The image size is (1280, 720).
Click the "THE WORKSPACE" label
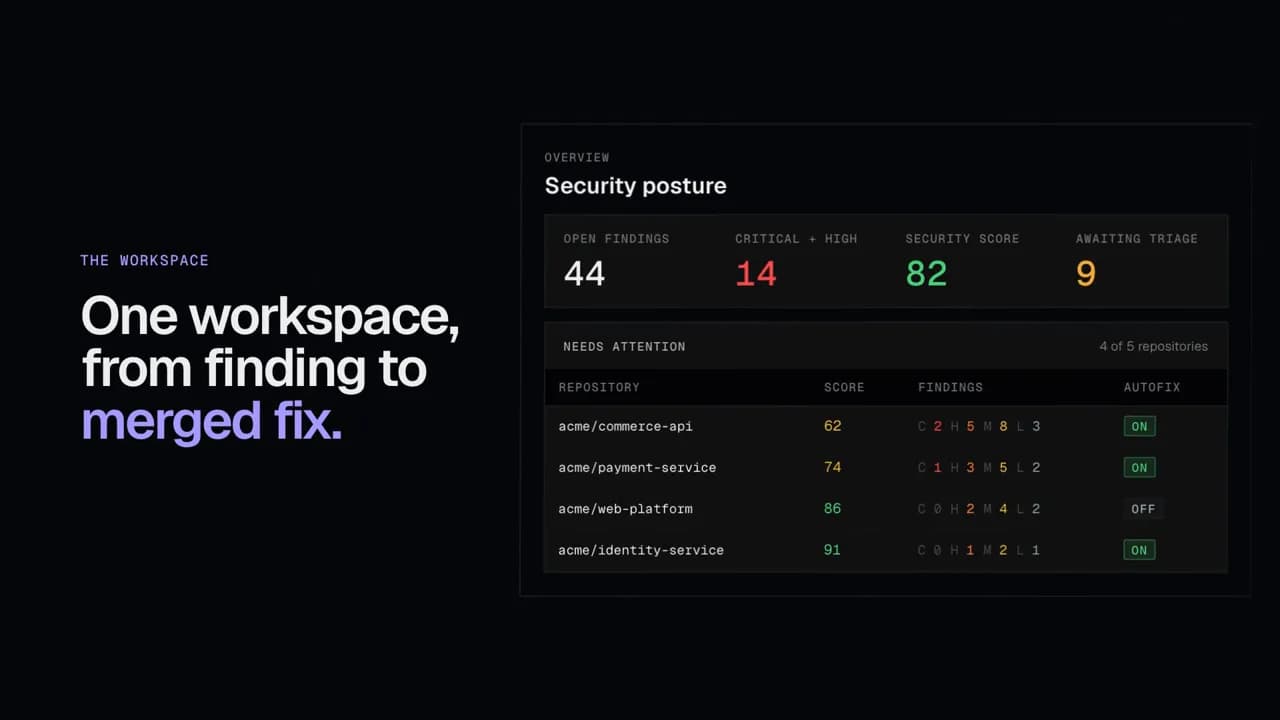pyautogui.click(x=144, y=260)
